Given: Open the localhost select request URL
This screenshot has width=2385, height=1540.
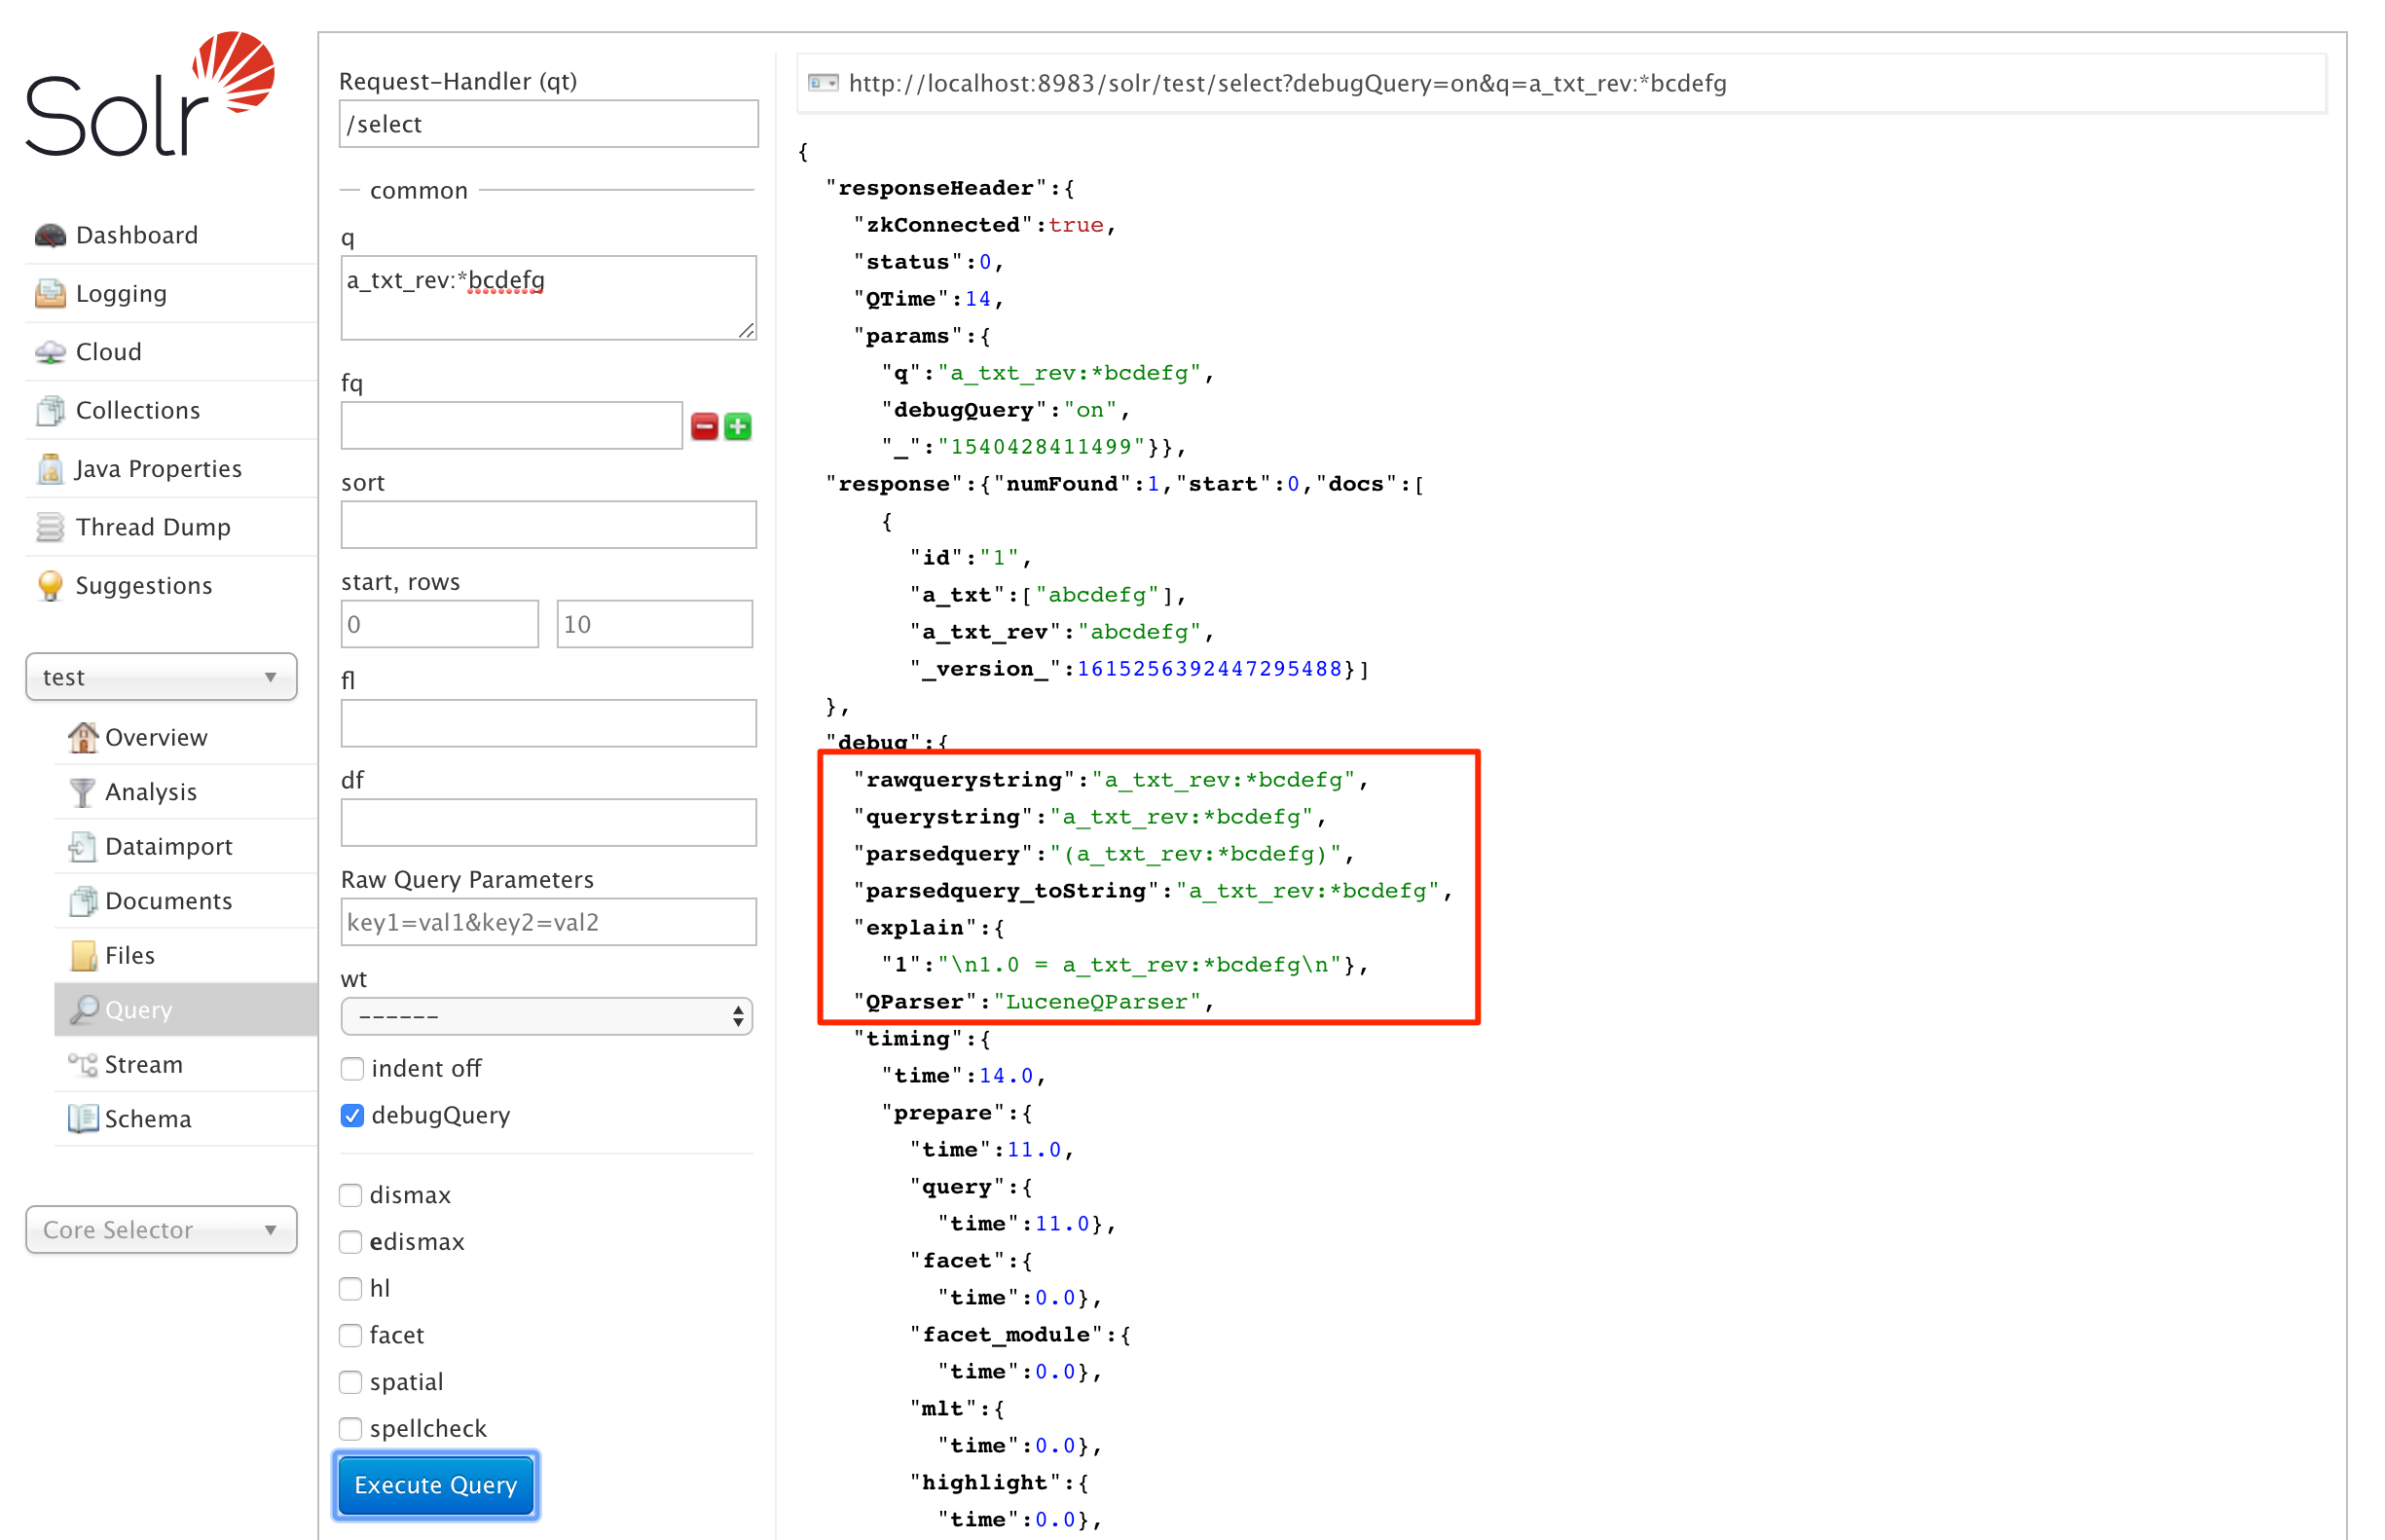Looking at the screenshot, I should pyautogui.click(x=1287, y=83).
